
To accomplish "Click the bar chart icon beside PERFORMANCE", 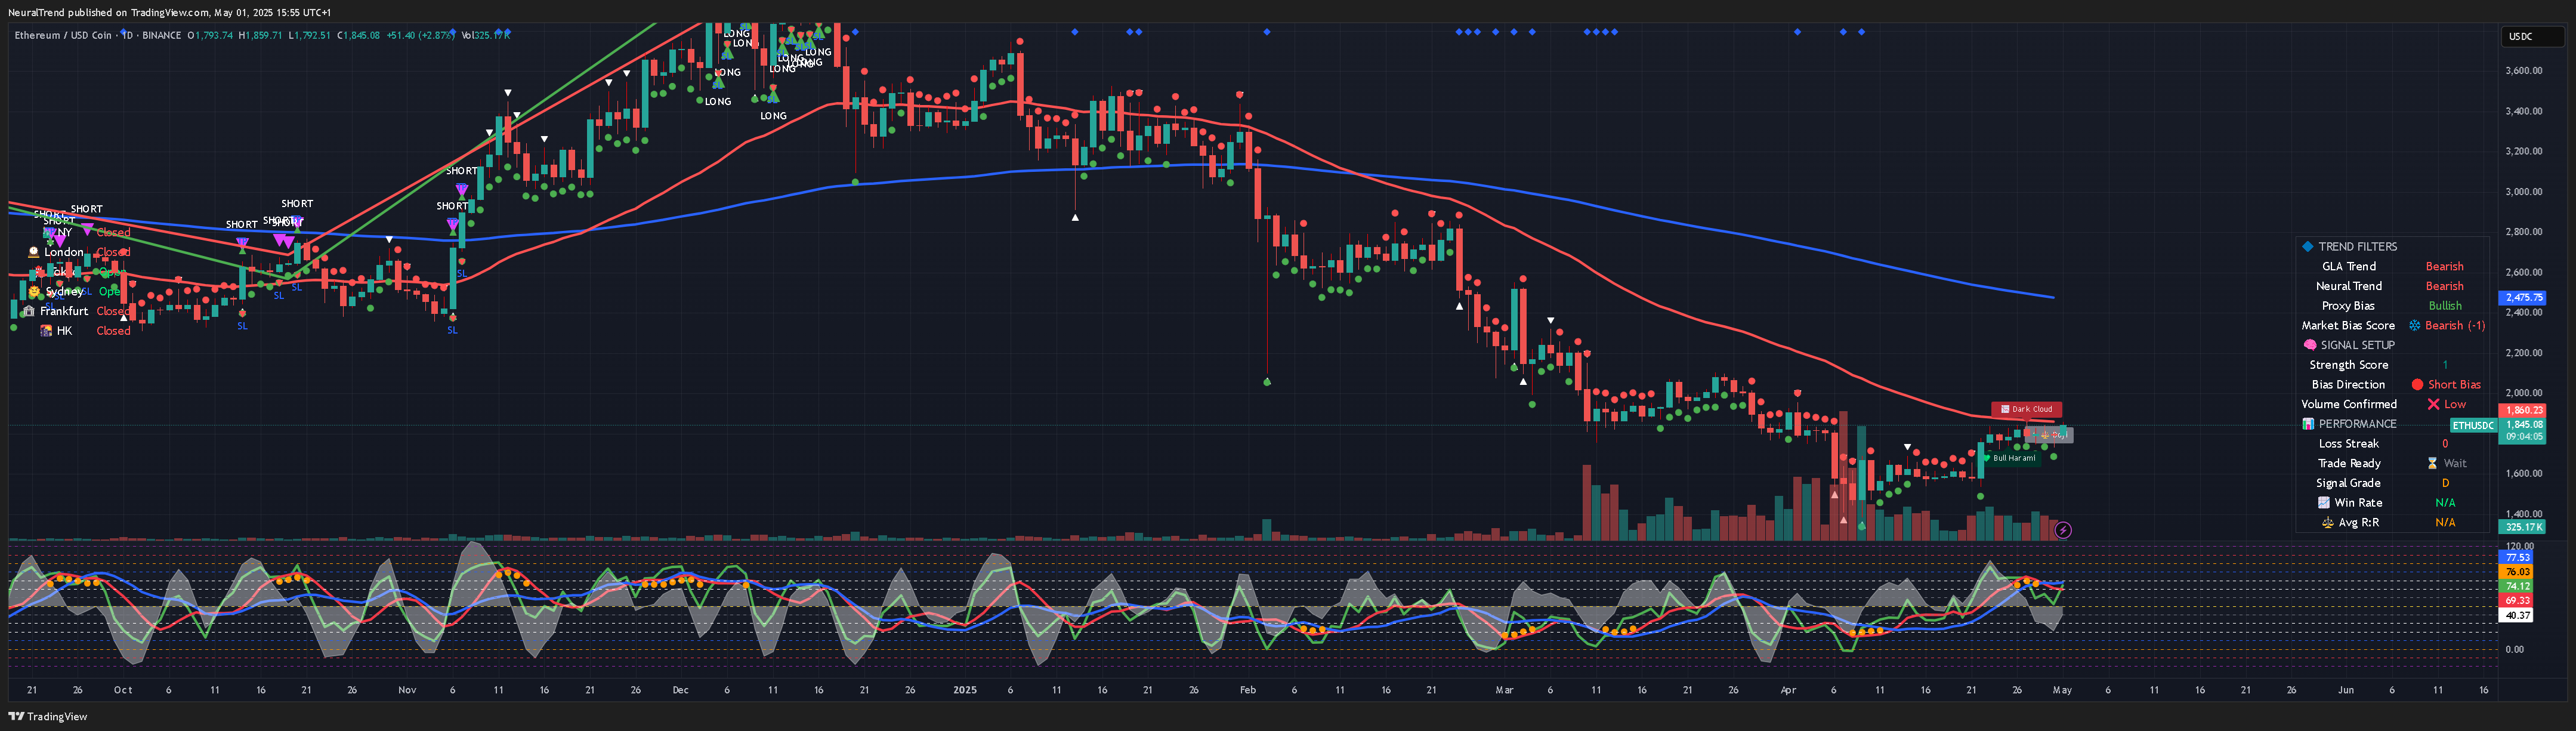I will coord(2308,424).
